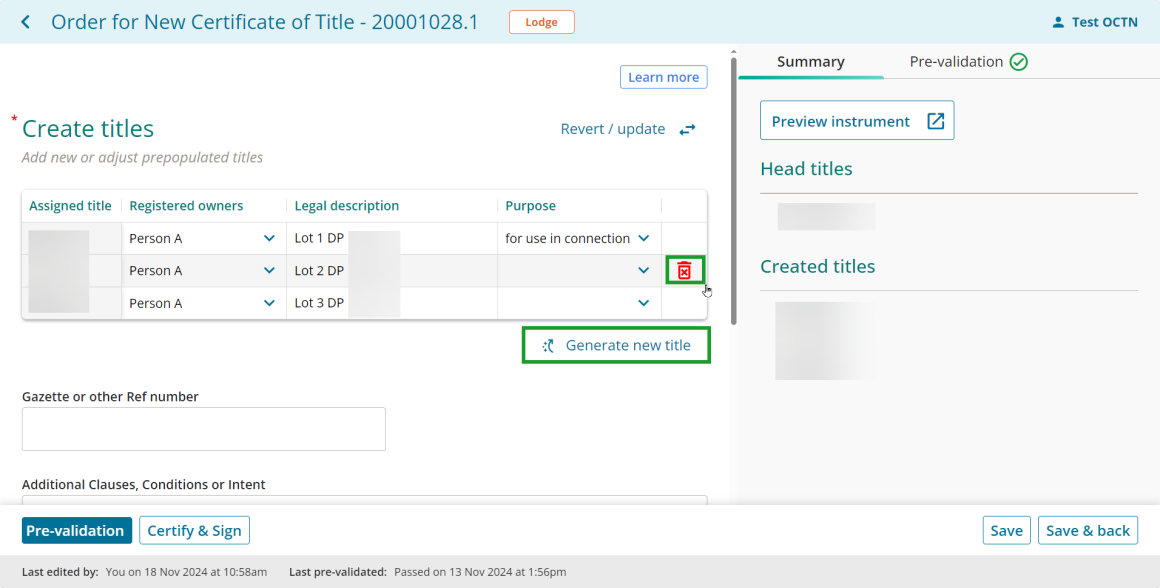Screen dimensions: 1160x588
Task: Click the back arrow beside the order title
Action: point(26,22)
